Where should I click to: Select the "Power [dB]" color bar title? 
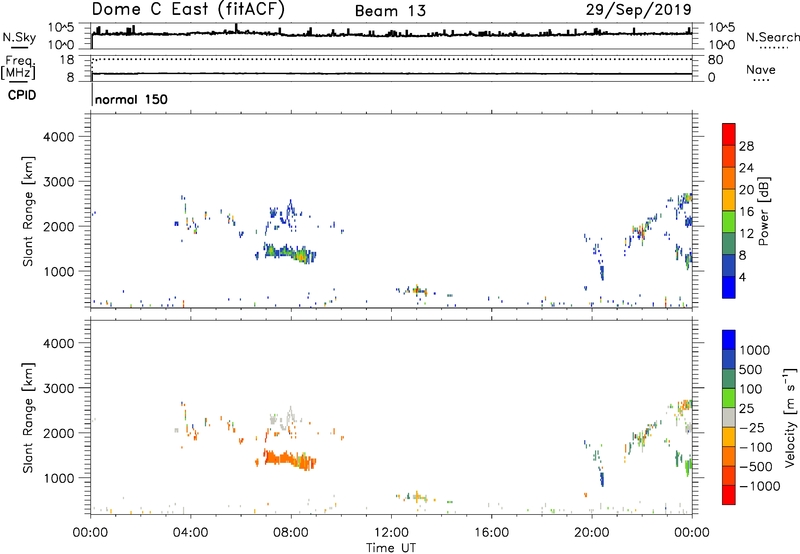764,211
